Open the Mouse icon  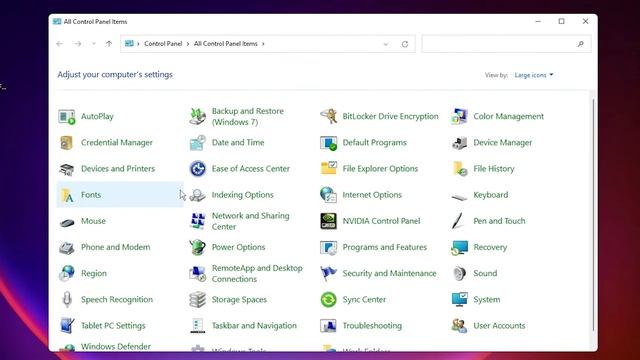point(67,222)
